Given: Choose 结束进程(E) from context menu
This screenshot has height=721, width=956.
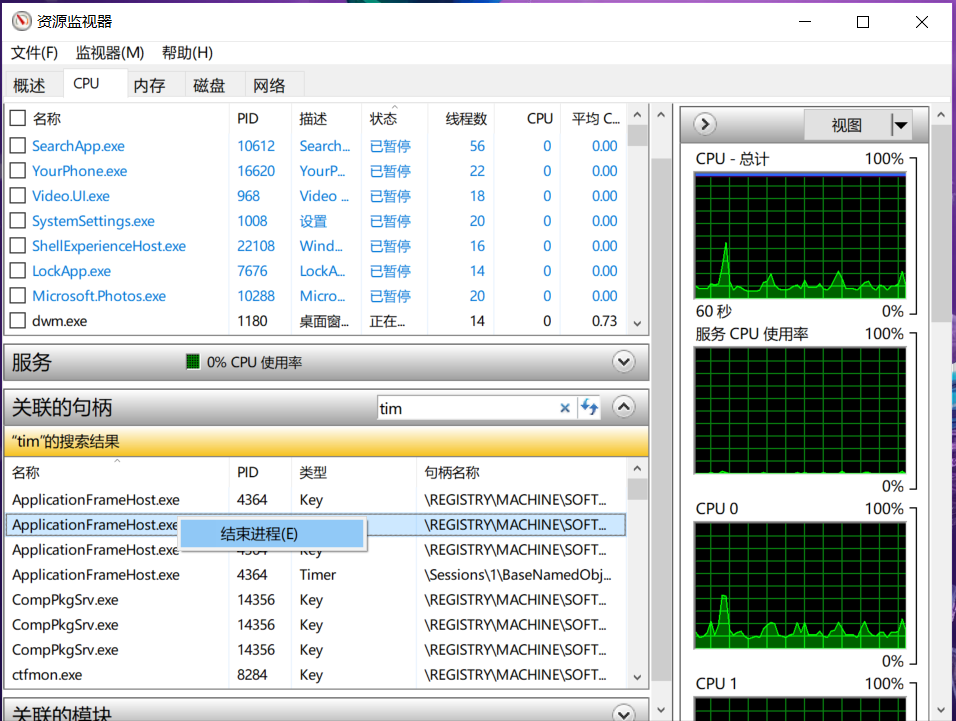Looking at the screenshot, I should (x=273, y=535).
